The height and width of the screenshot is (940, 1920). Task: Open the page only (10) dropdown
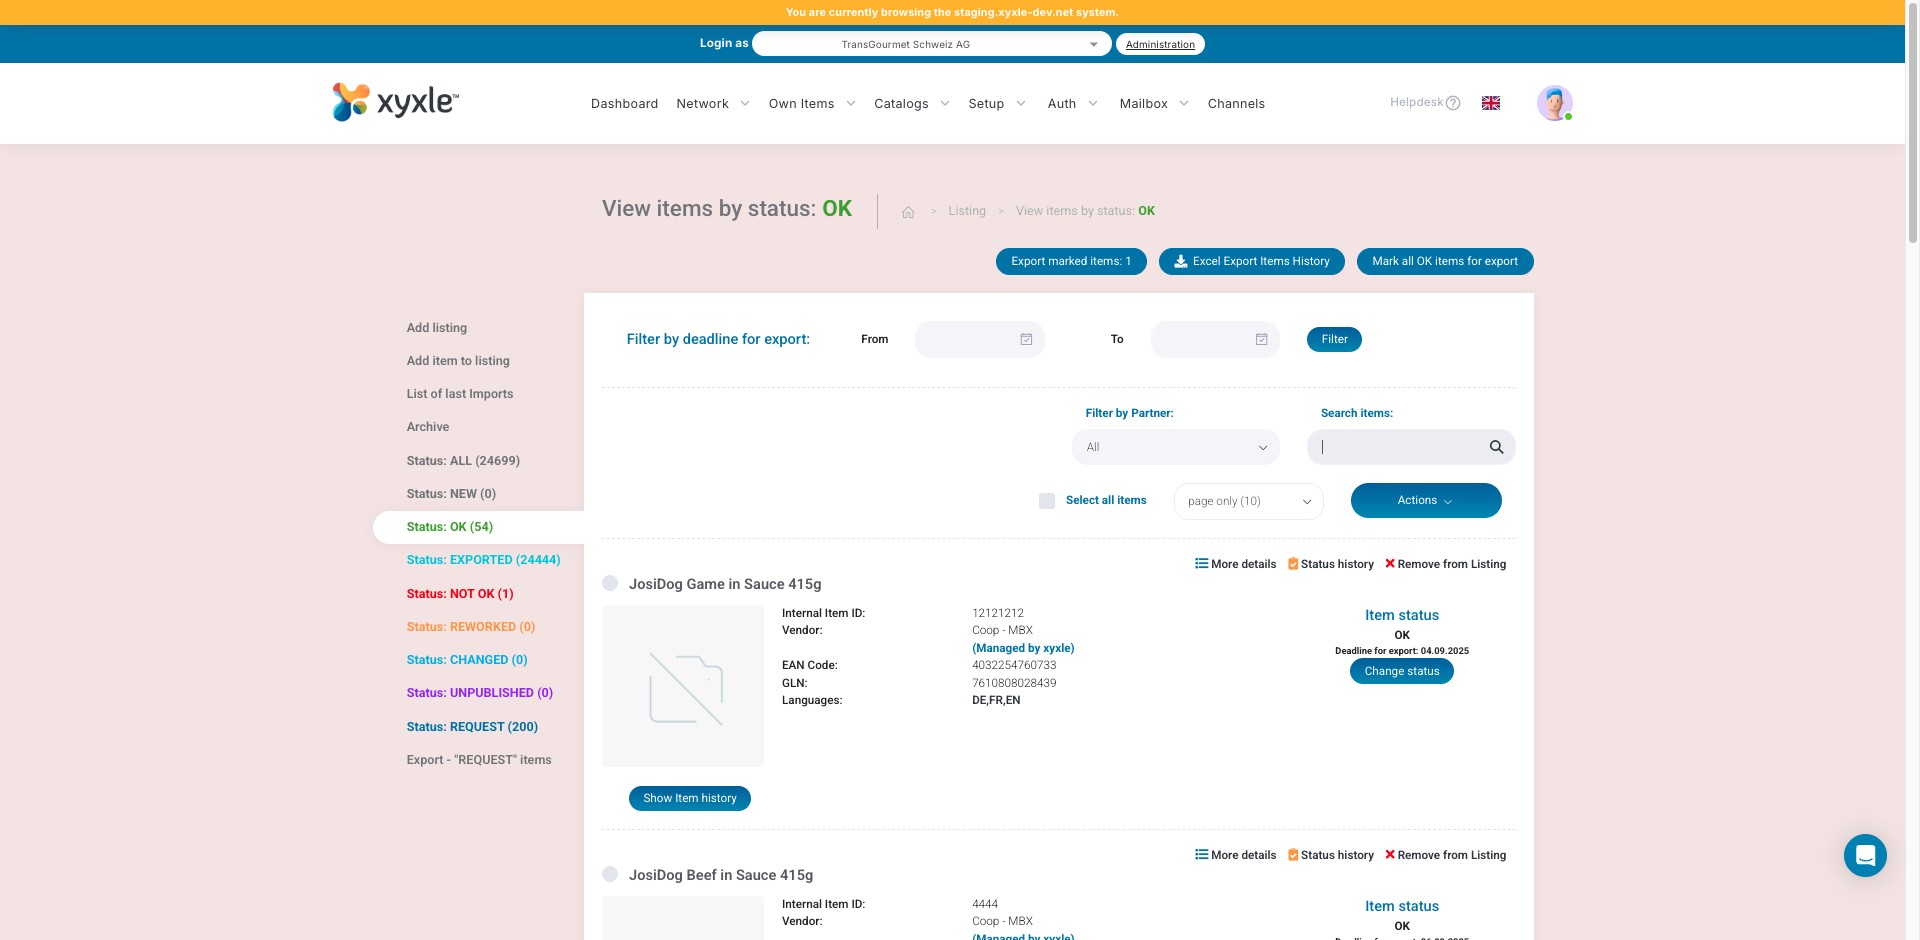(1249, 501)
